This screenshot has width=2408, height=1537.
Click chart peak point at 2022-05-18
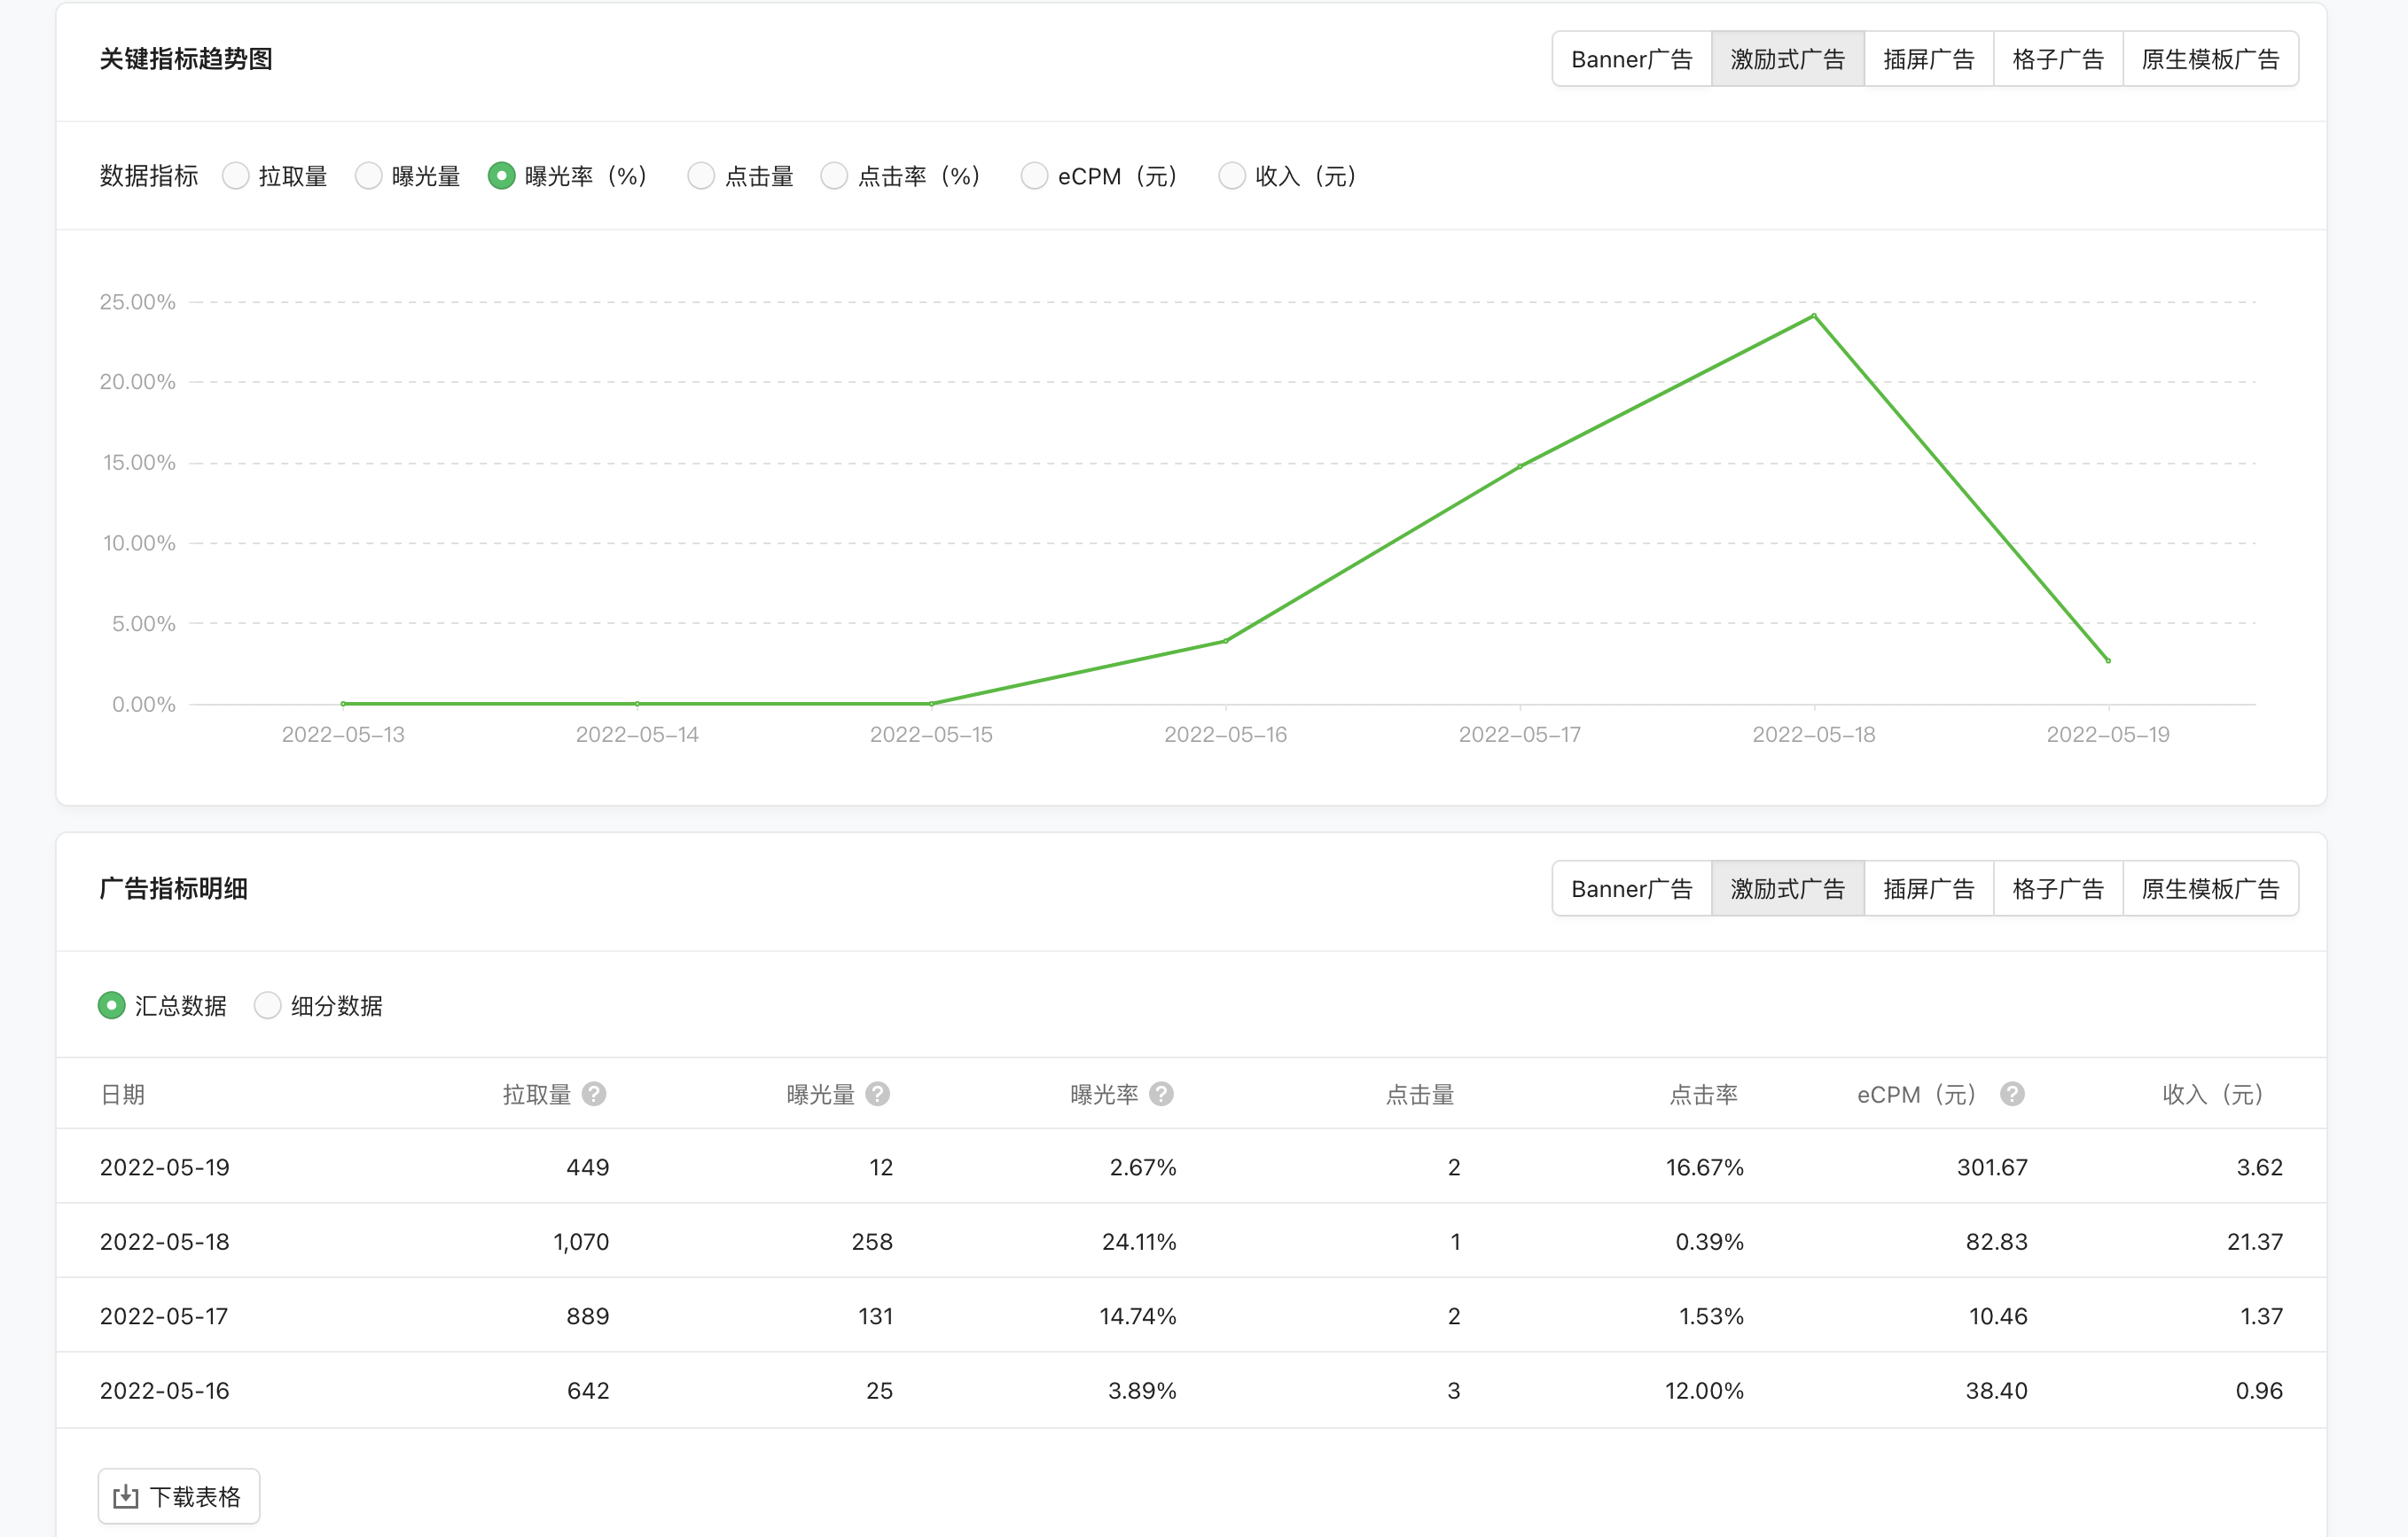click(x=1814, y=316)
